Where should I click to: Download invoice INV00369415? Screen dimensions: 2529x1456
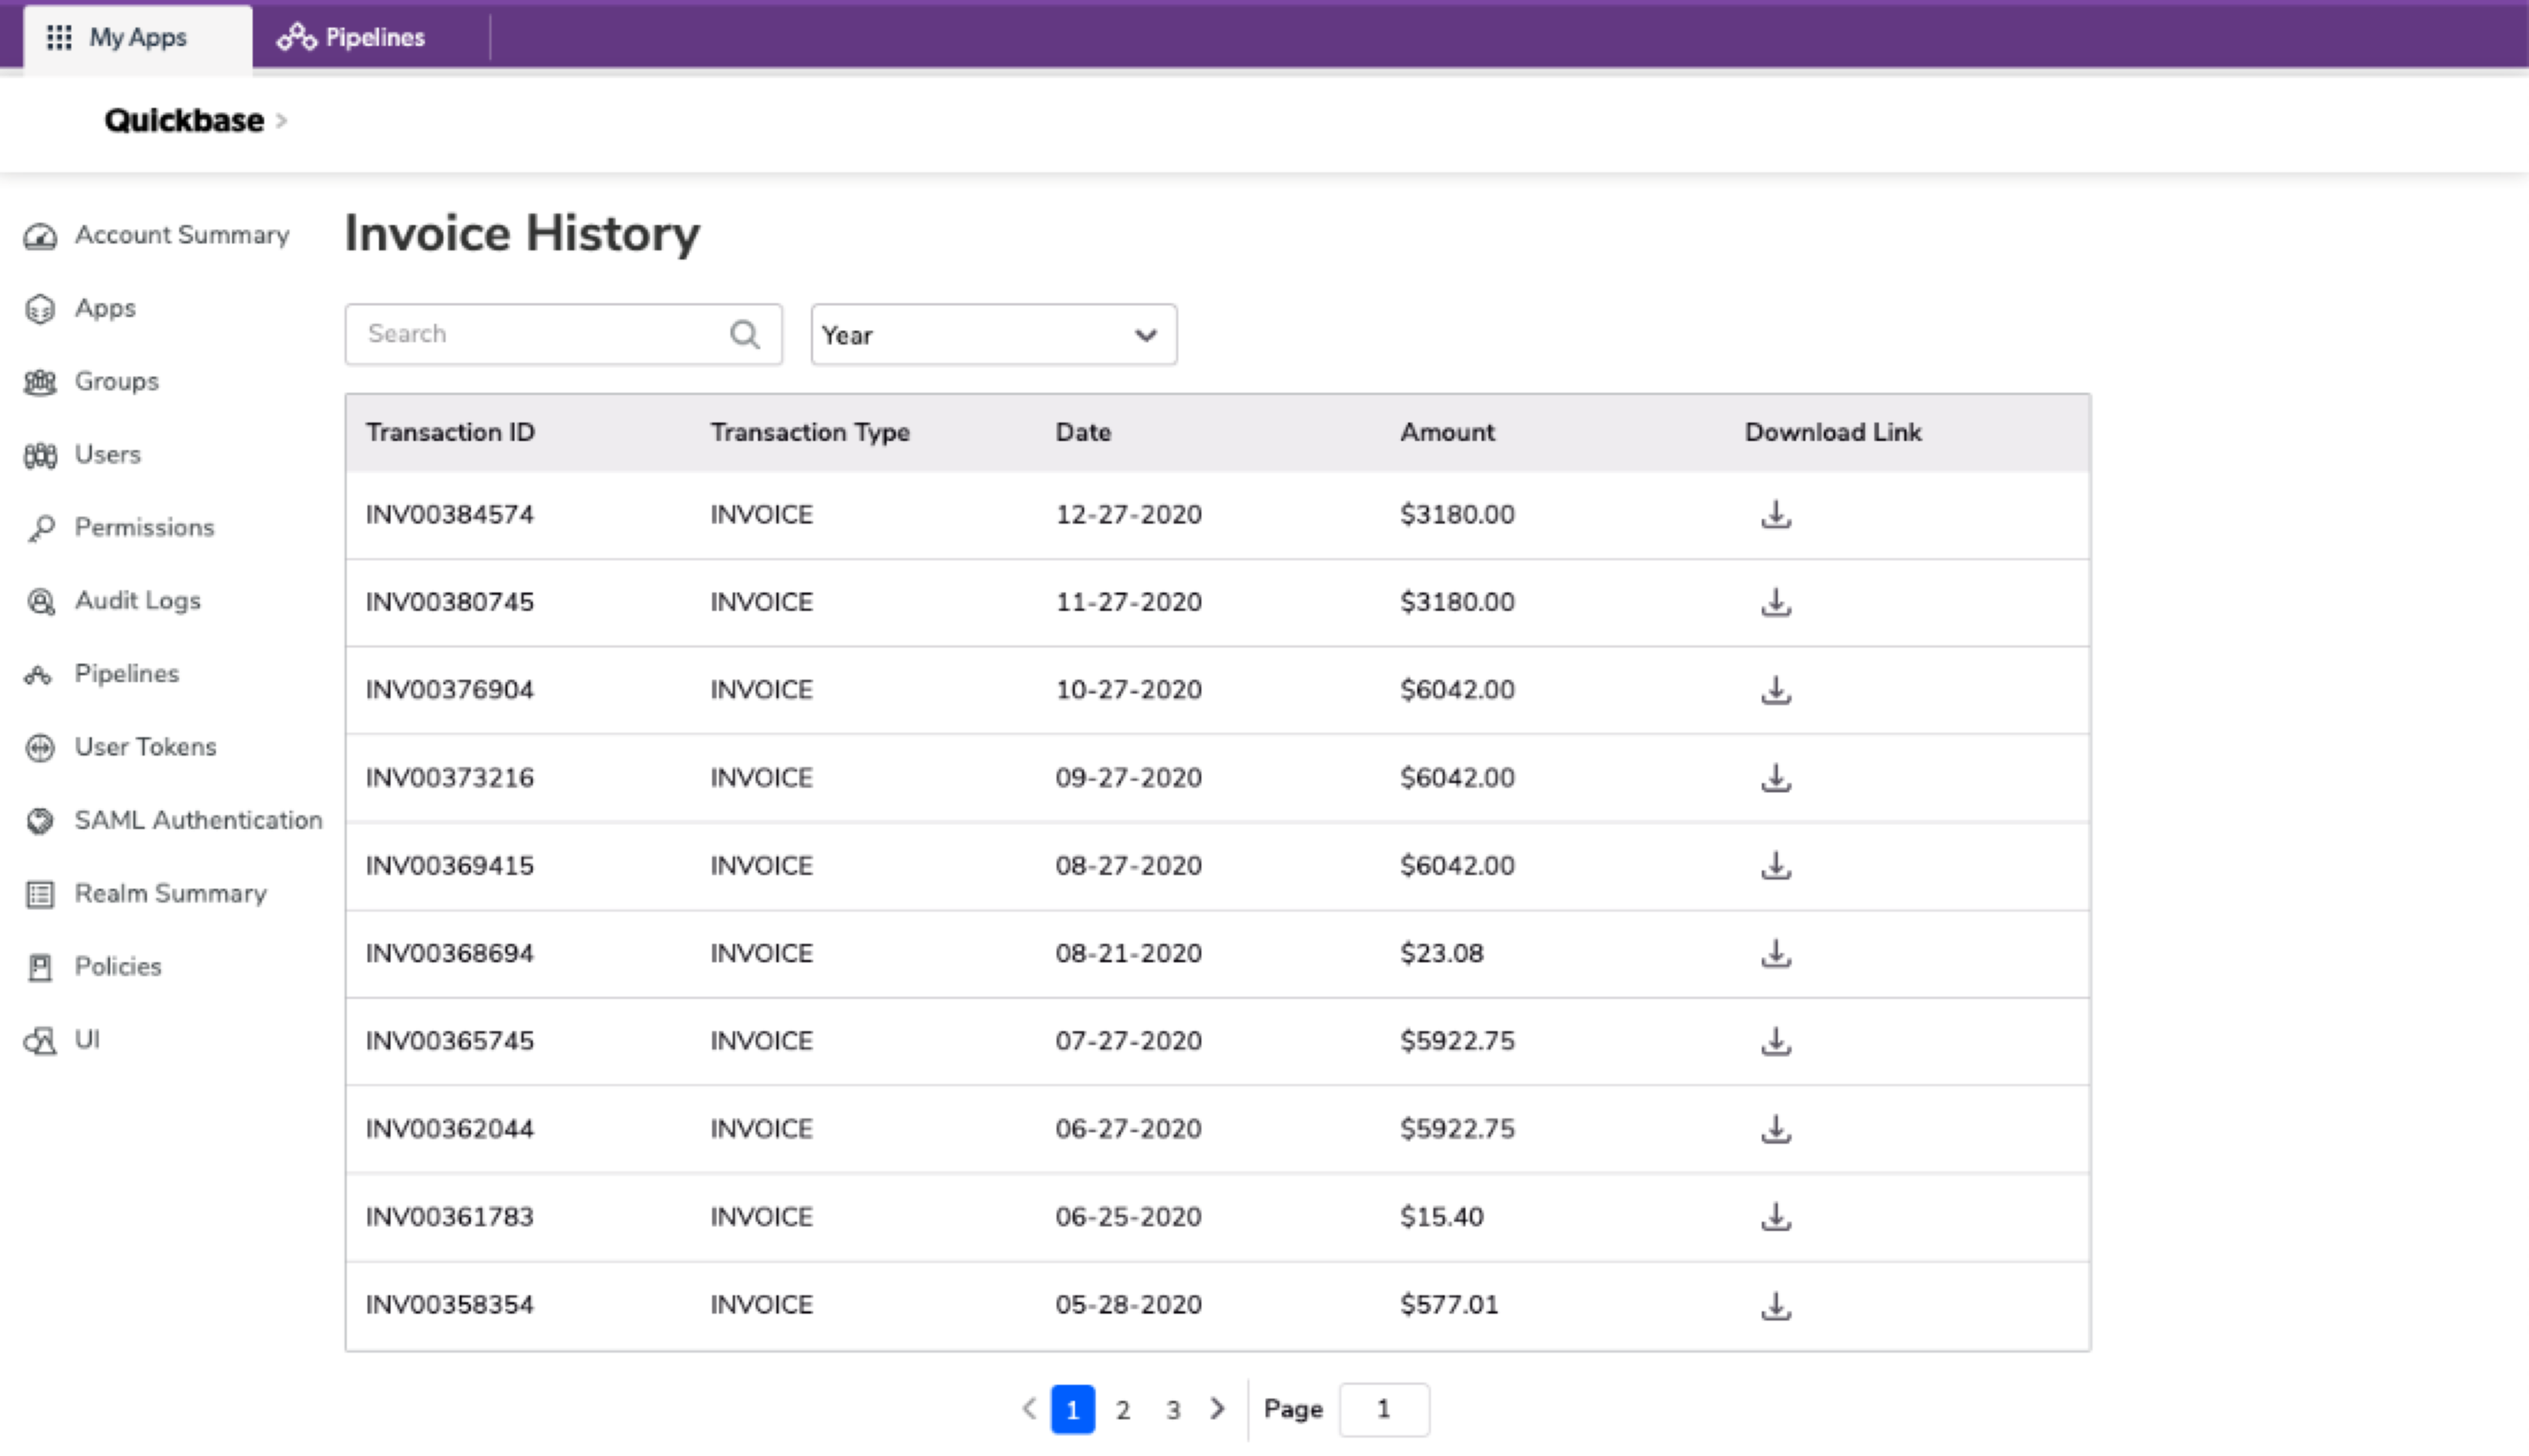coord(1775,865)
